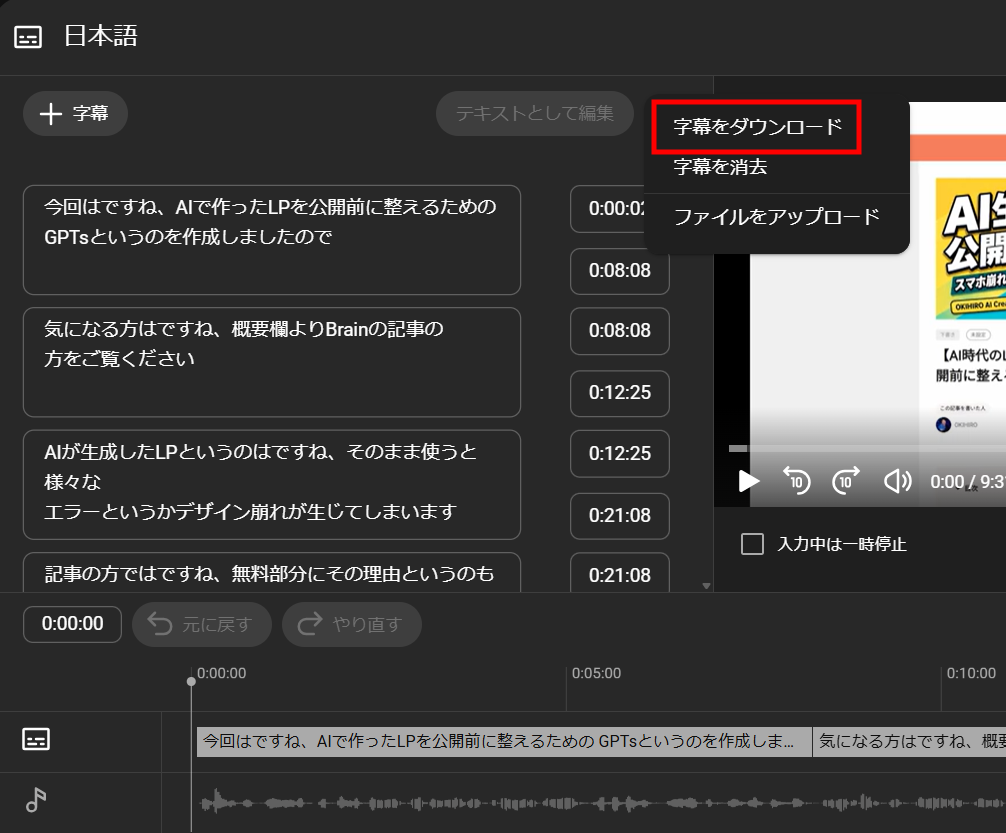Skip forward 10 seconds in the video
This screenshot has width=1006, height=833.
[846, 481]
